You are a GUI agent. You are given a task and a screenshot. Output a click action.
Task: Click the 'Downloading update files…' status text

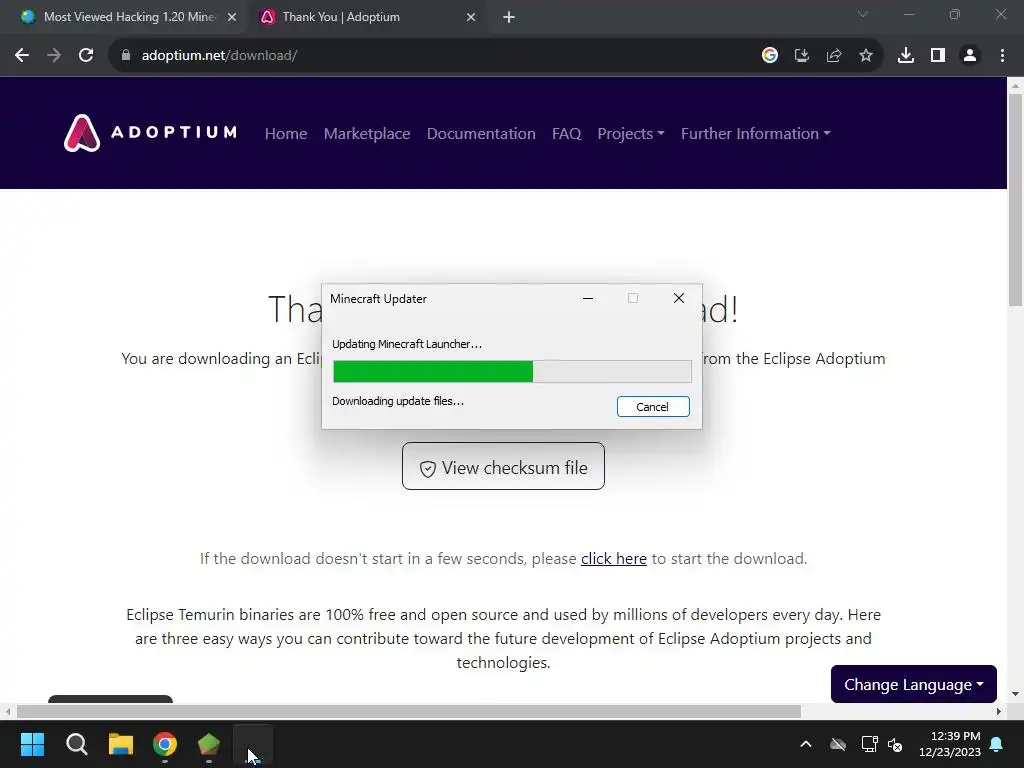[x=398, y=401]
